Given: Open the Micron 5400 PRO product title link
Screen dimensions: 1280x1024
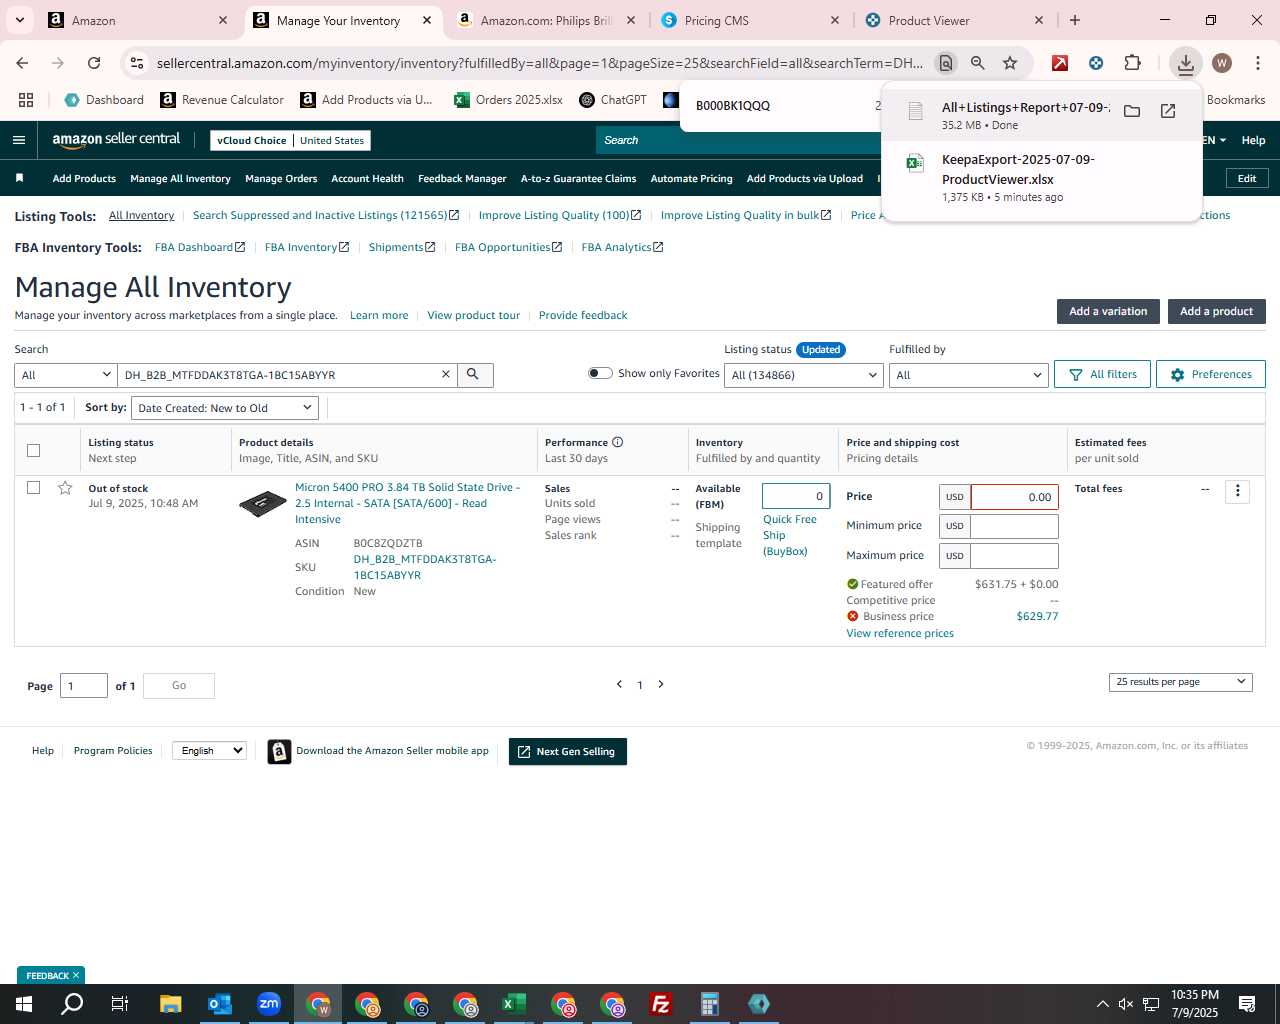Looking at the screenshot, I should click(x=407, y=503).
